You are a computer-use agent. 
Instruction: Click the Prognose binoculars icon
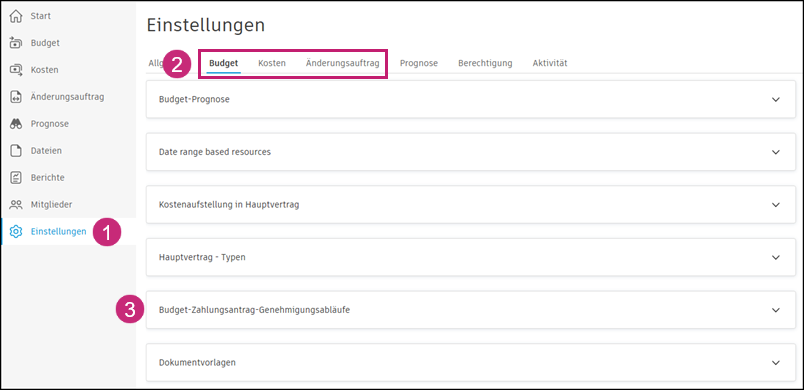[x=16, y=124]
